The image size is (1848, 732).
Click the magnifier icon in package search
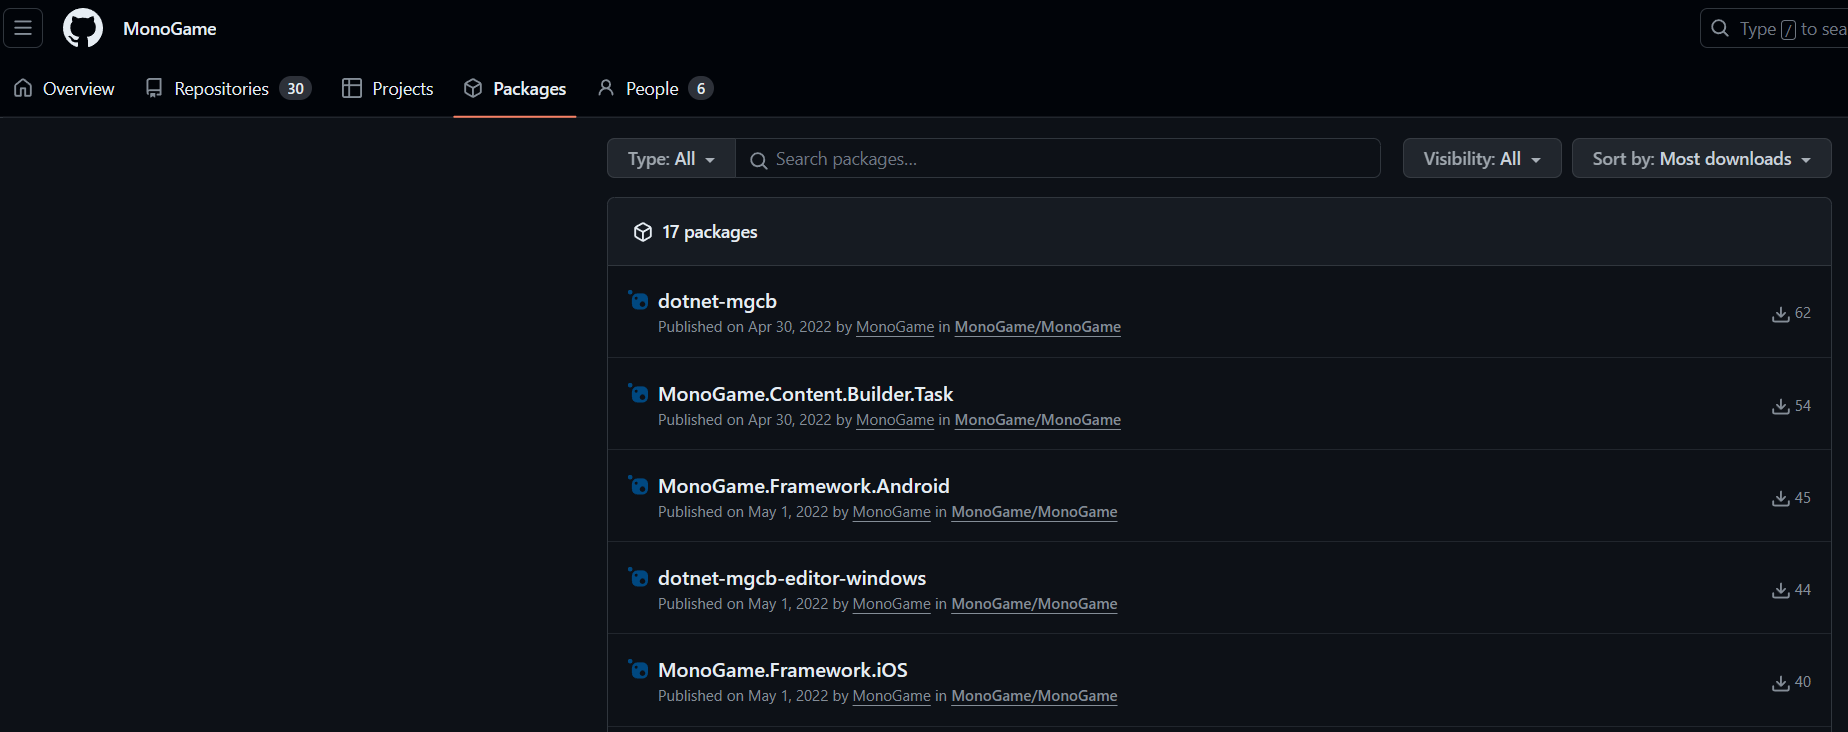pos(758,160)
